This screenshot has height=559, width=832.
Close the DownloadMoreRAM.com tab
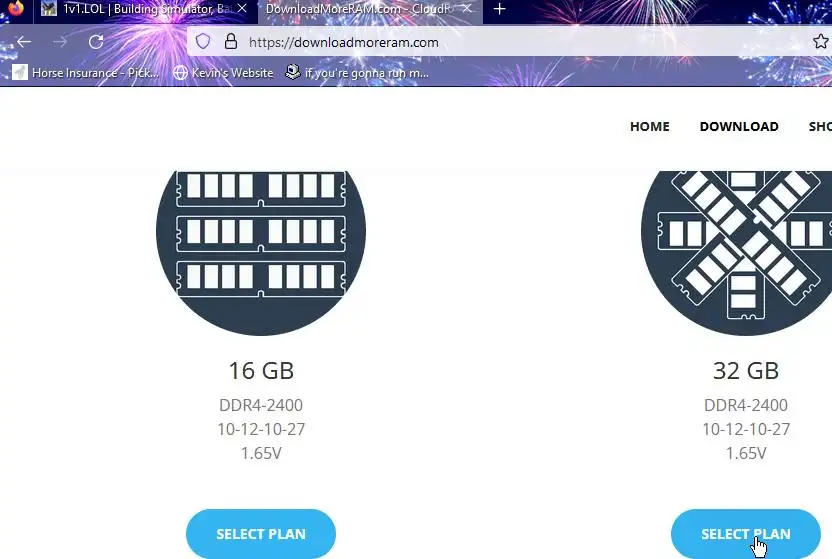[467, 8]
